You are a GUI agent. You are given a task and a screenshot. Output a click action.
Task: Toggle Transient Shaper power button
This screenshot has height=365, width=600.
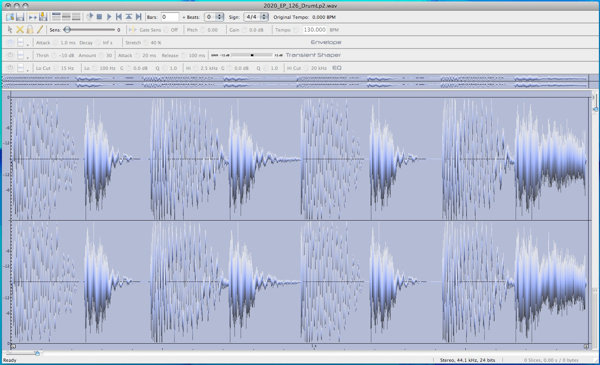(10, 55)
